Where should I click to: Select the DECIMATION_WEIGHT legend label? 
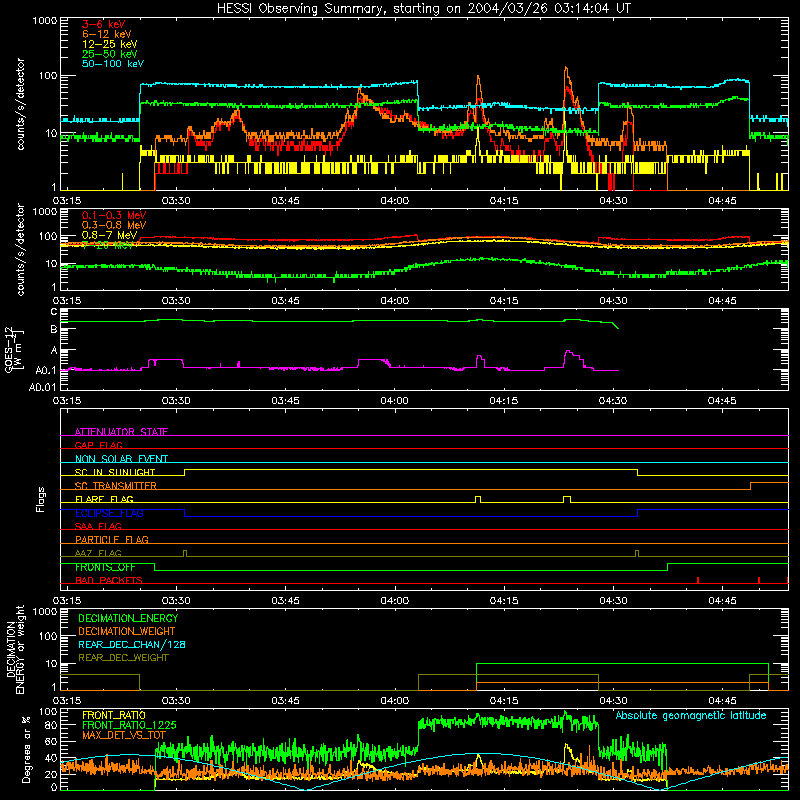coord(127,631)
